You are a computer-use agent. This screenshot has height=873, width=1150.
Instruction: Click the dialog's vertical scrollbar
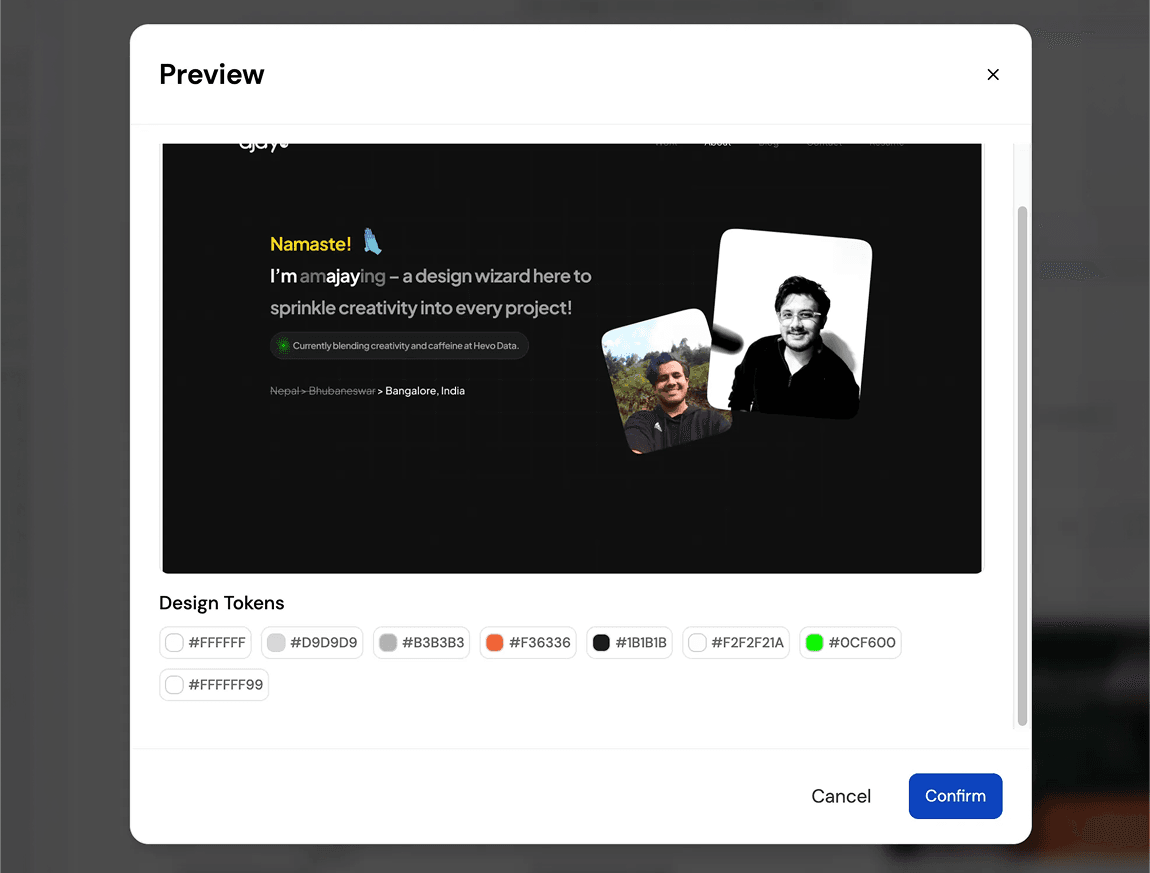pos(1022,465)
